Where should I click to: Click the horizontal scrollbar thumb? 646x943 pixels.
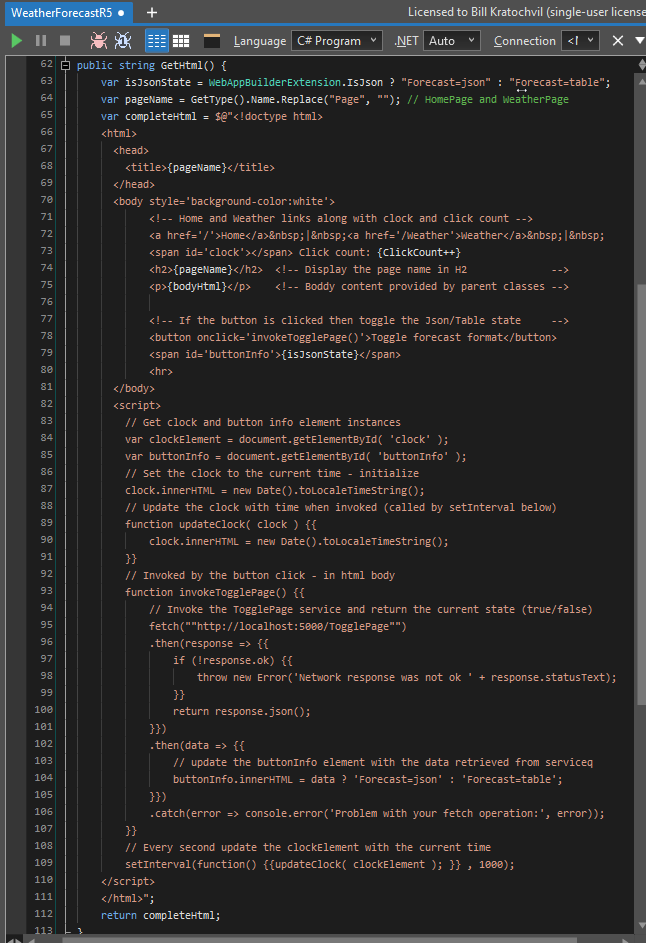click(319, 939)
